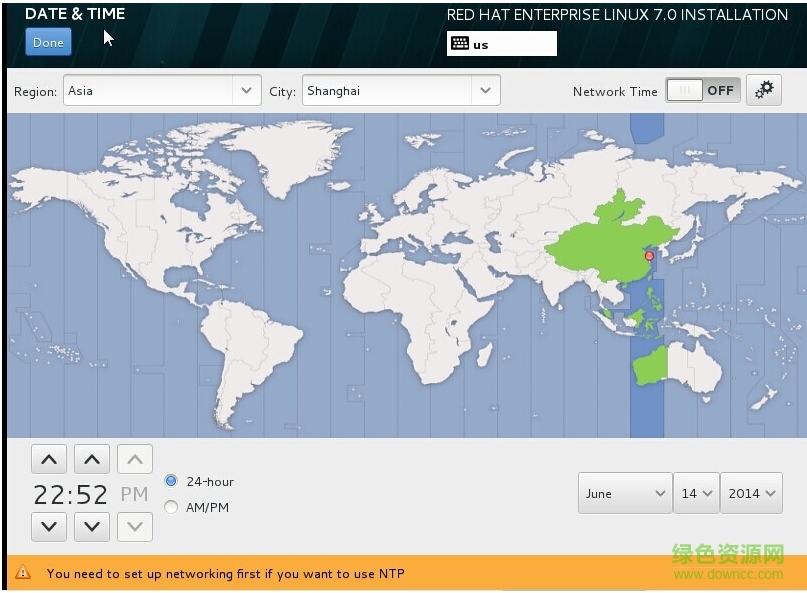Open the month dropdown showing June
Screen dimensions: 807x593
pos(625,494)
